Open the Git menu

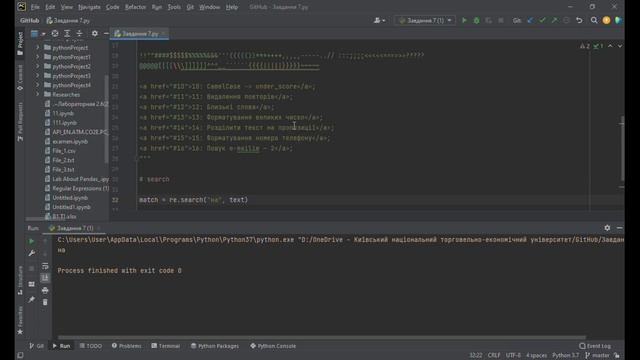pyautogui.click(x=190, y=7)
